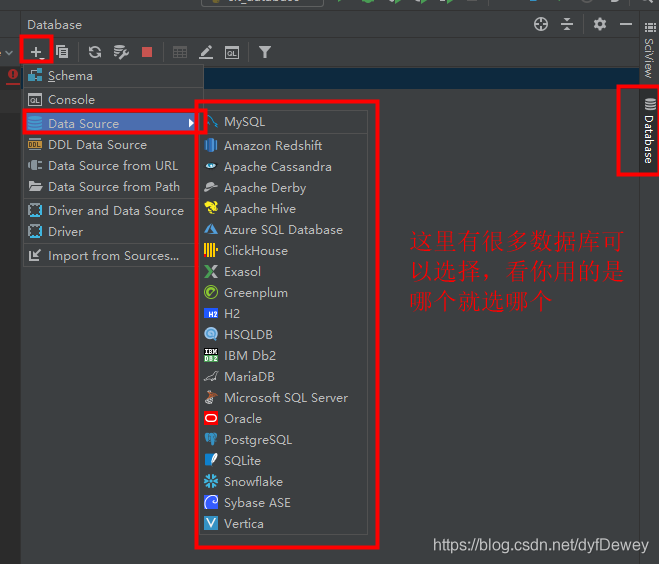Open the gear settings of Database panel
Image resolution: width=659 pixels, height=564 pixels.
point(600,24)
